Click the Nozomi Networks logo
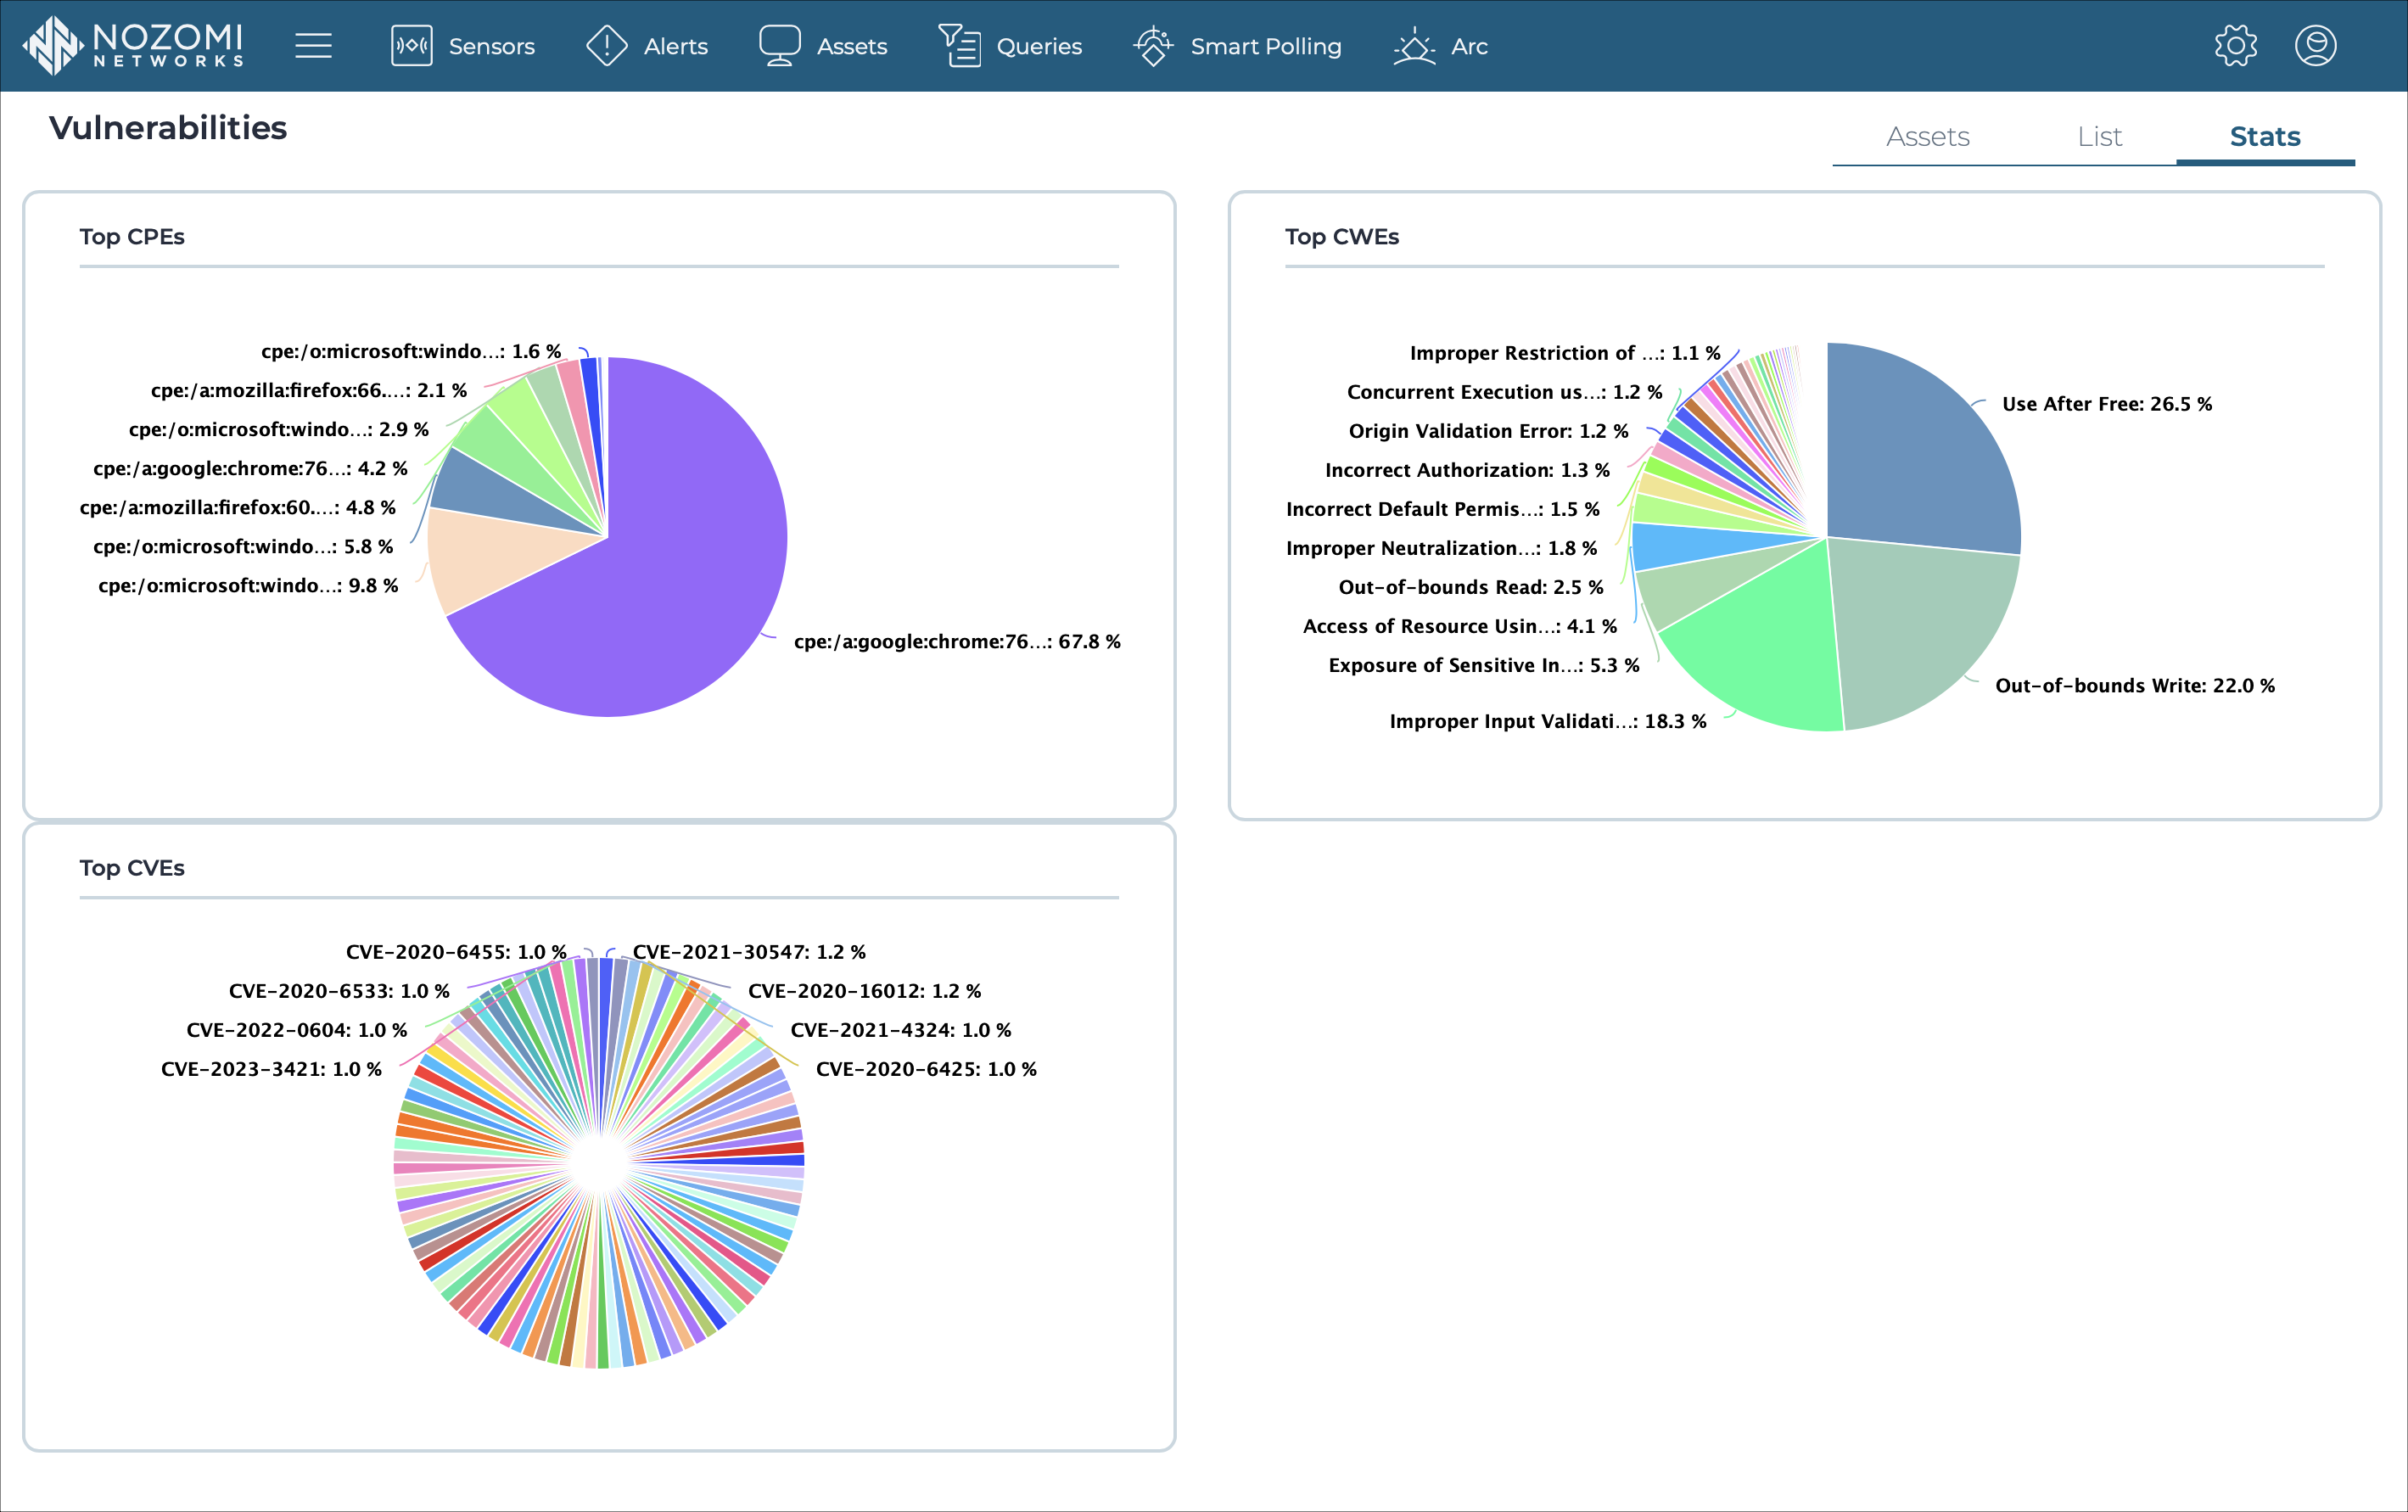 pyautogui.click(x=131, y=47)
